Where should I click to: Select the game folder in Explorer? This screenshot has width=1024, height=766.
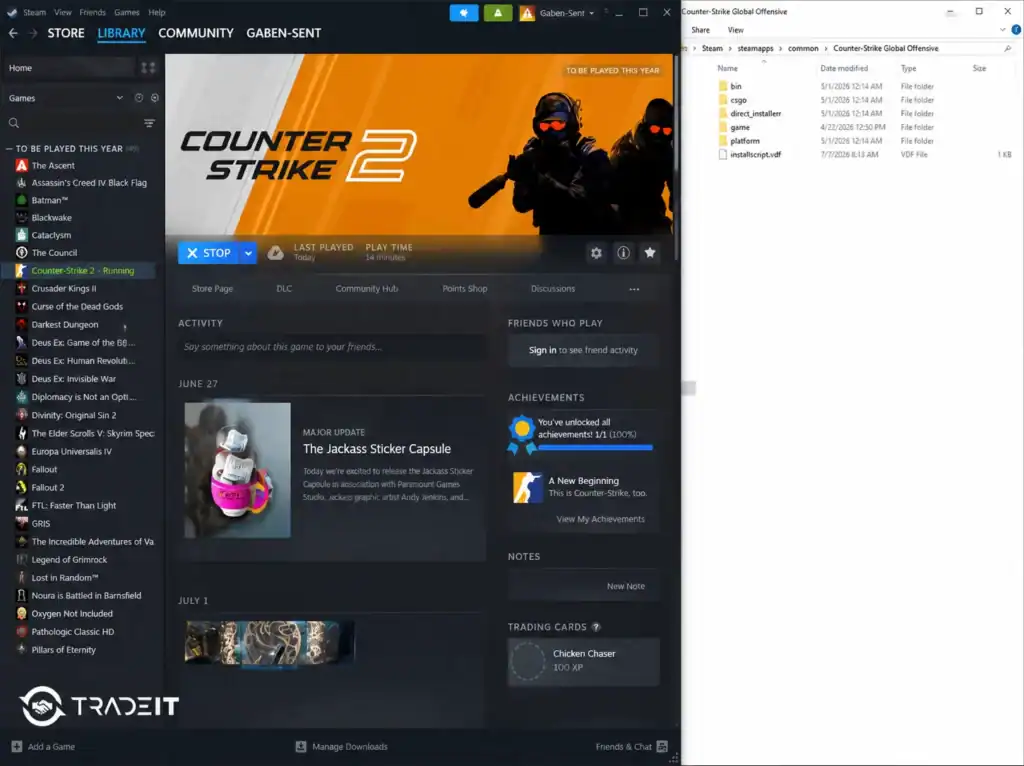pyautogui.click(x=740, y=127)
